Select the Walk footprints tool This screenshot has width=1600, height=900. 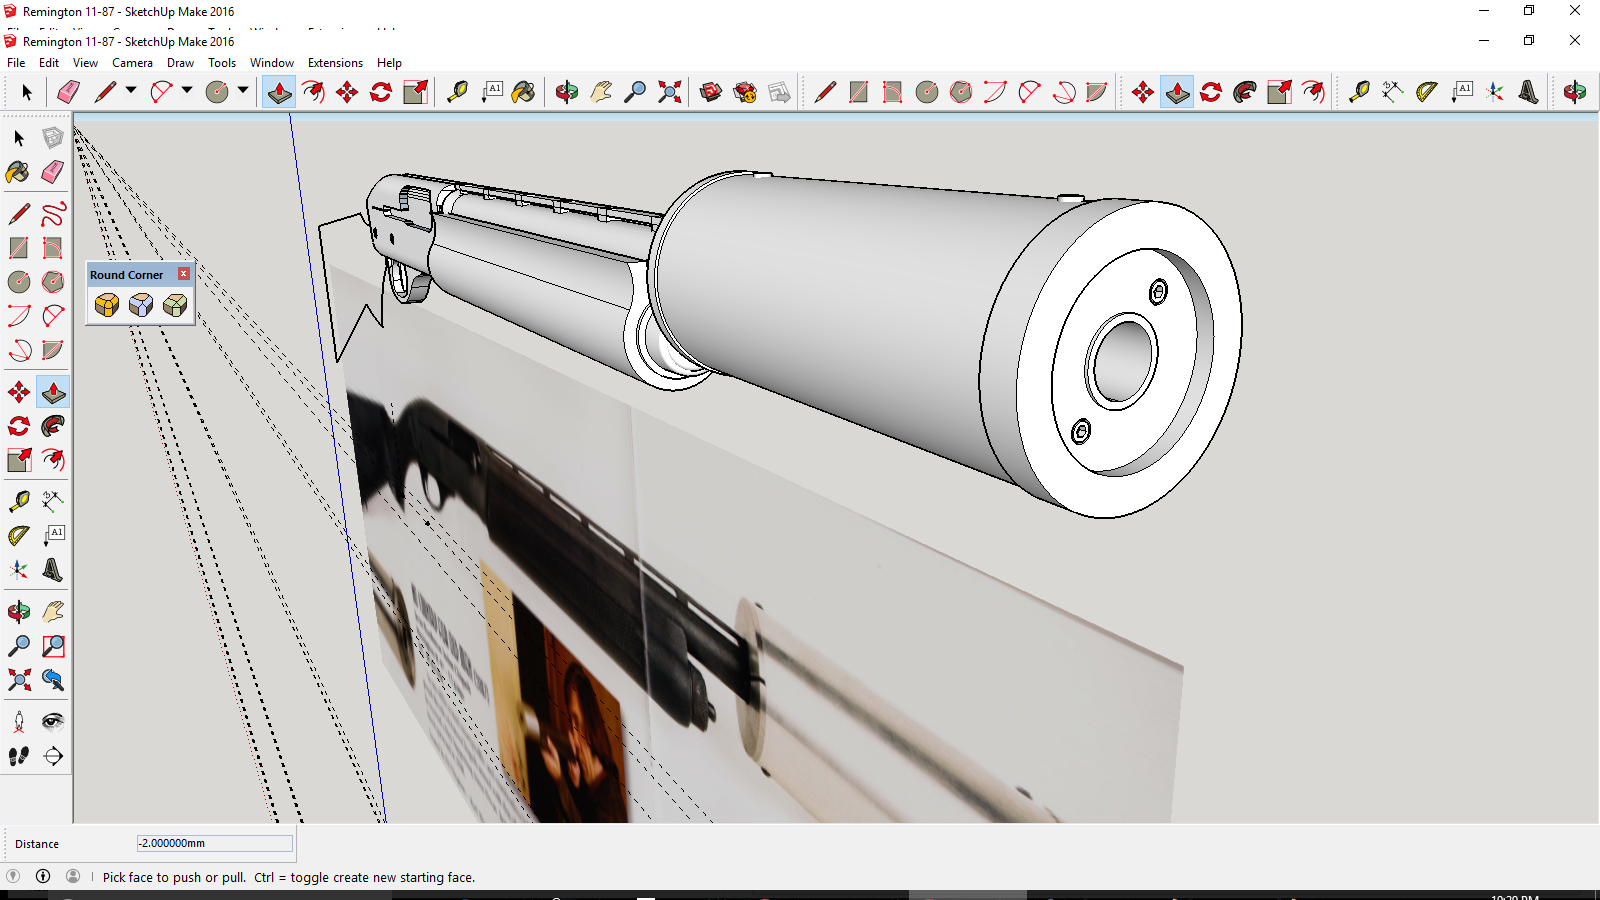coord(19,756)
